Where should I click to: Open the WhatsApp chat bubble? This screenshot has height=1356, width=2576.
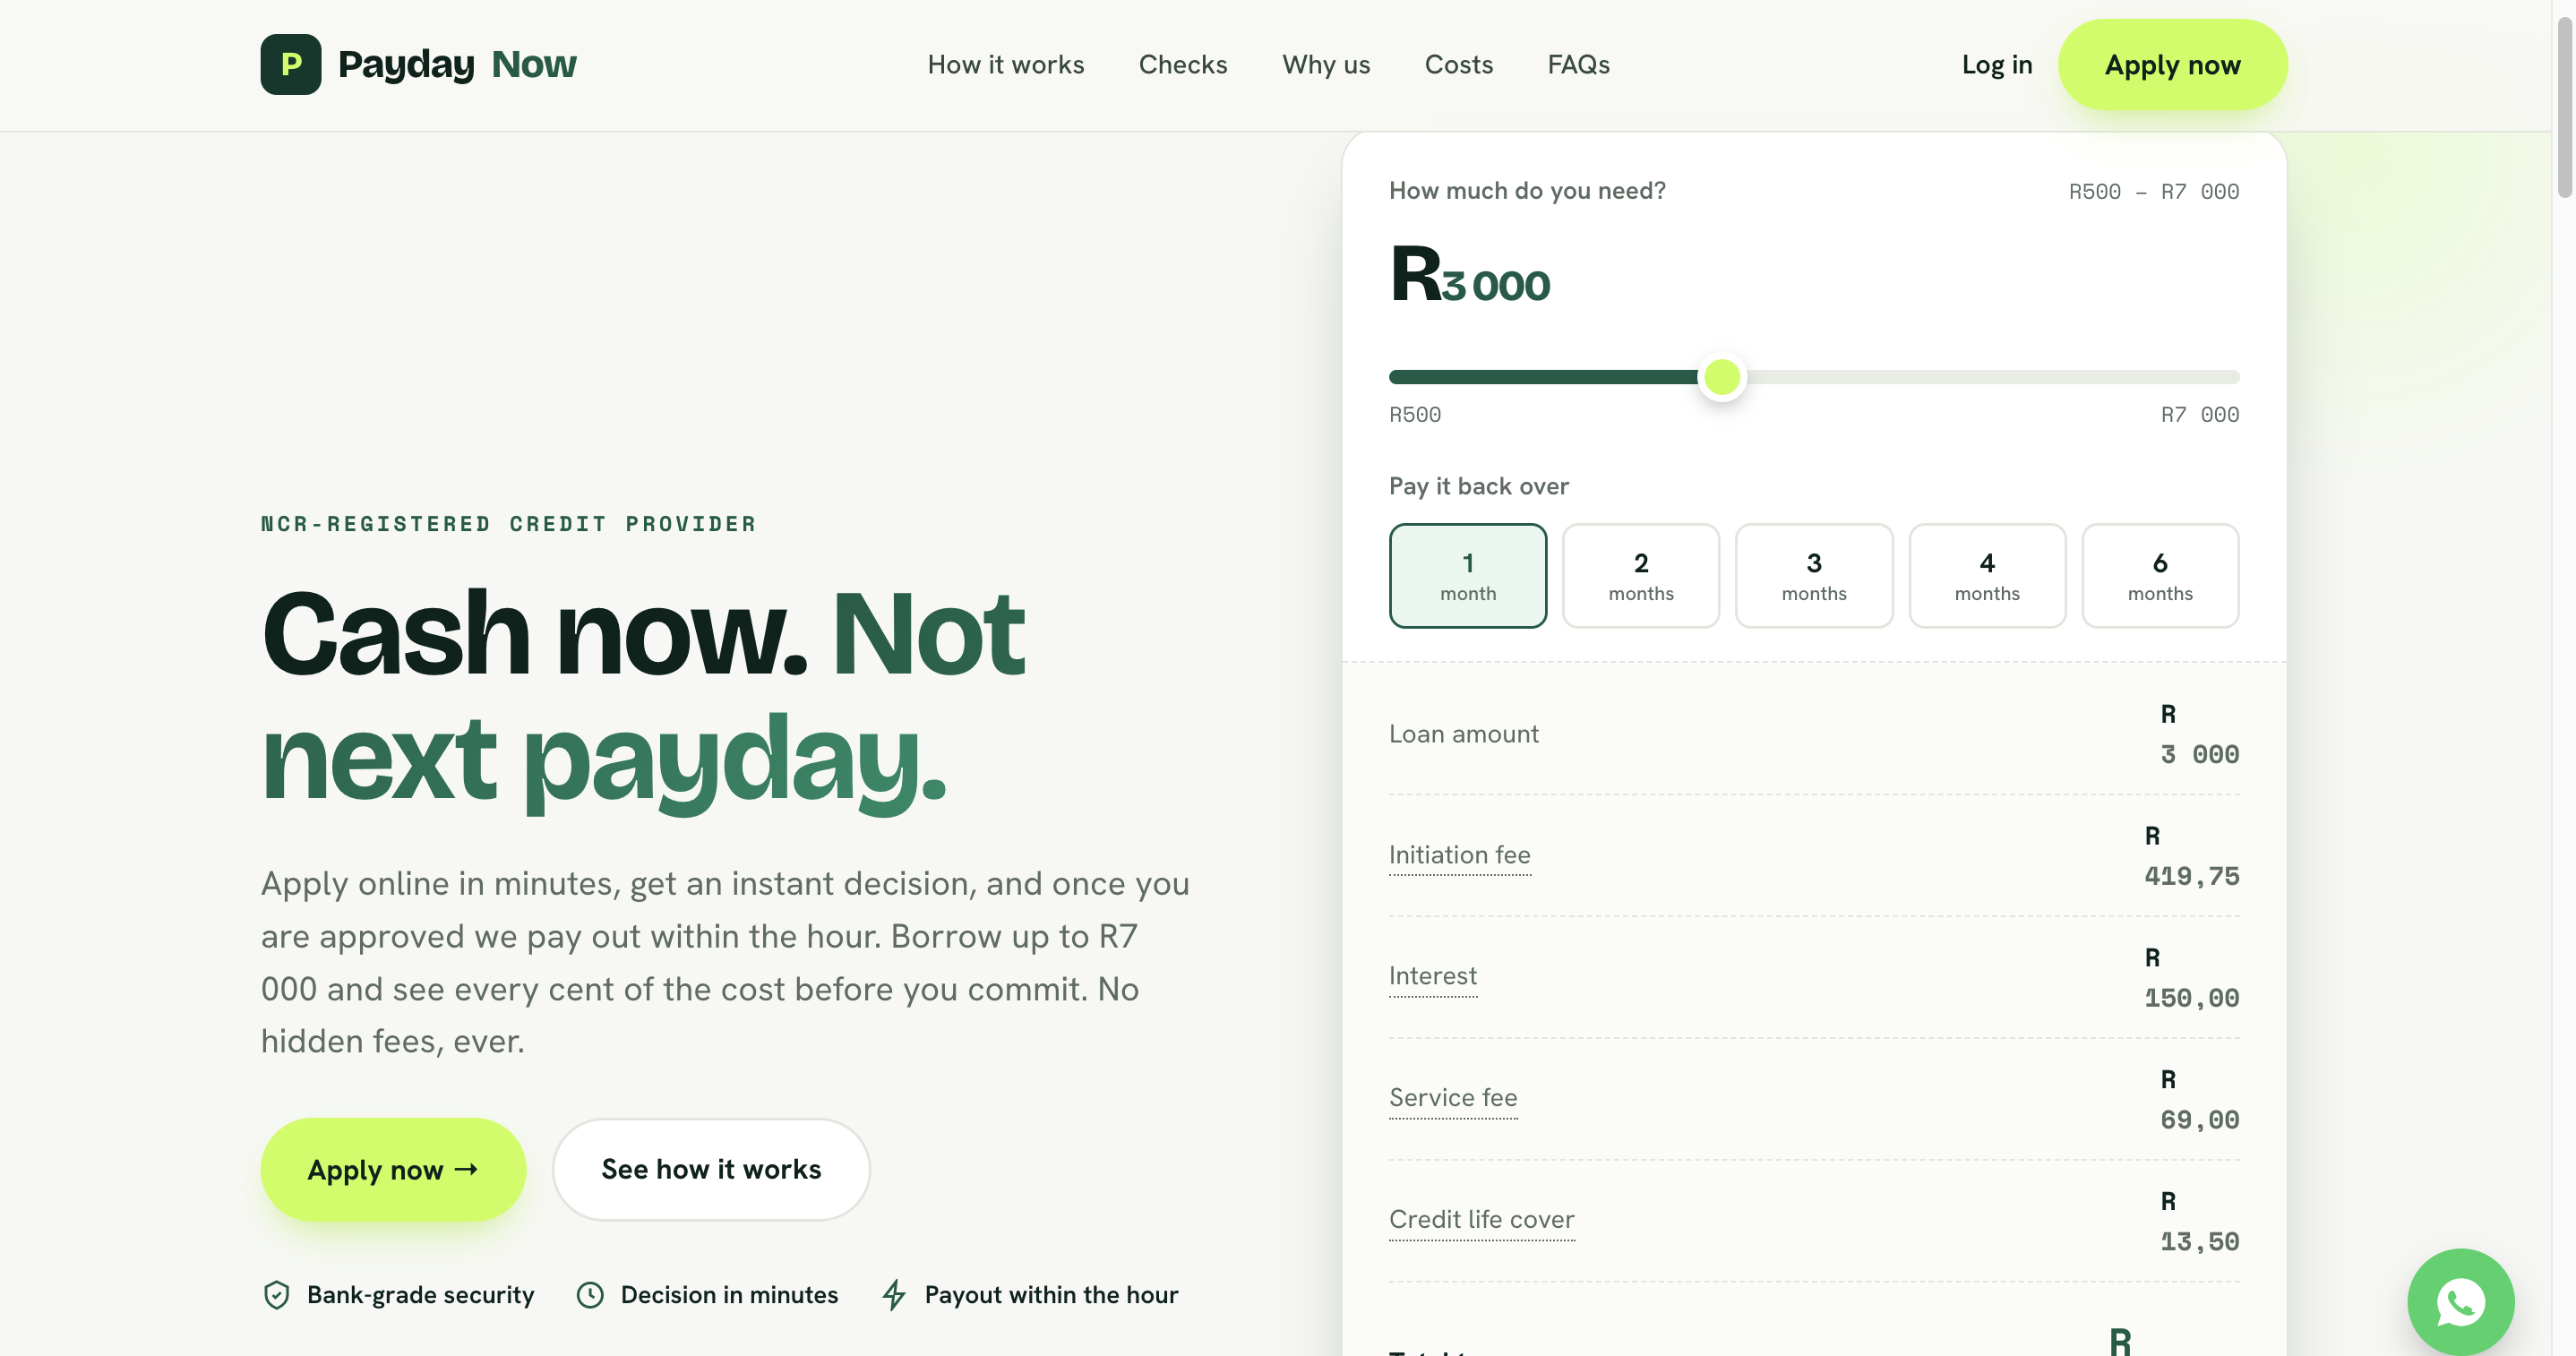(x=2460, y=1301)
